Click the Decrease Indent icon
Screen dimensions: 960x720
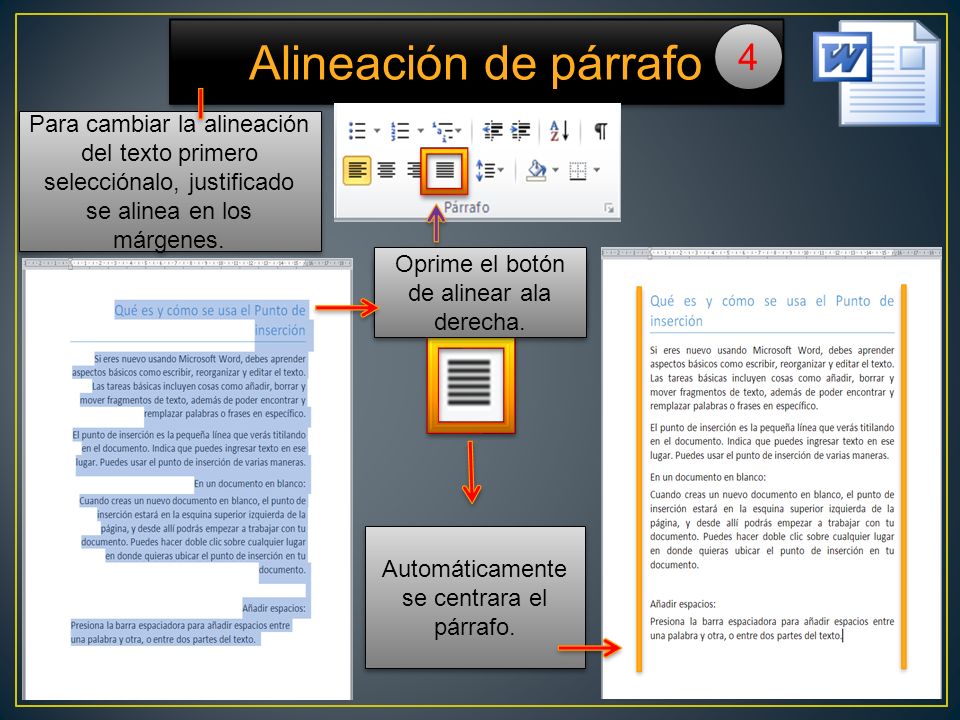(x=492, y=130)
